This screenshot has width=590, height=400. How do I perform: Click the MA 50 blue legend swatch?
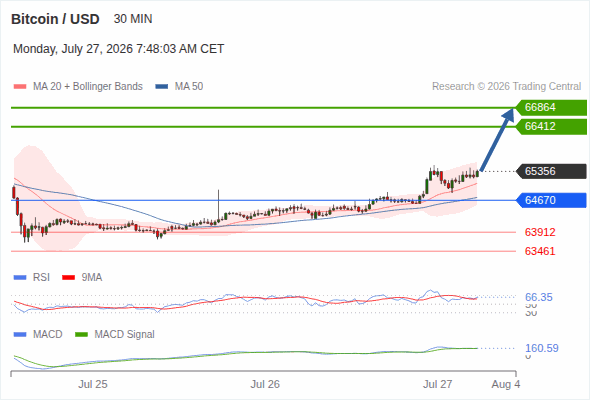(162, 87)
